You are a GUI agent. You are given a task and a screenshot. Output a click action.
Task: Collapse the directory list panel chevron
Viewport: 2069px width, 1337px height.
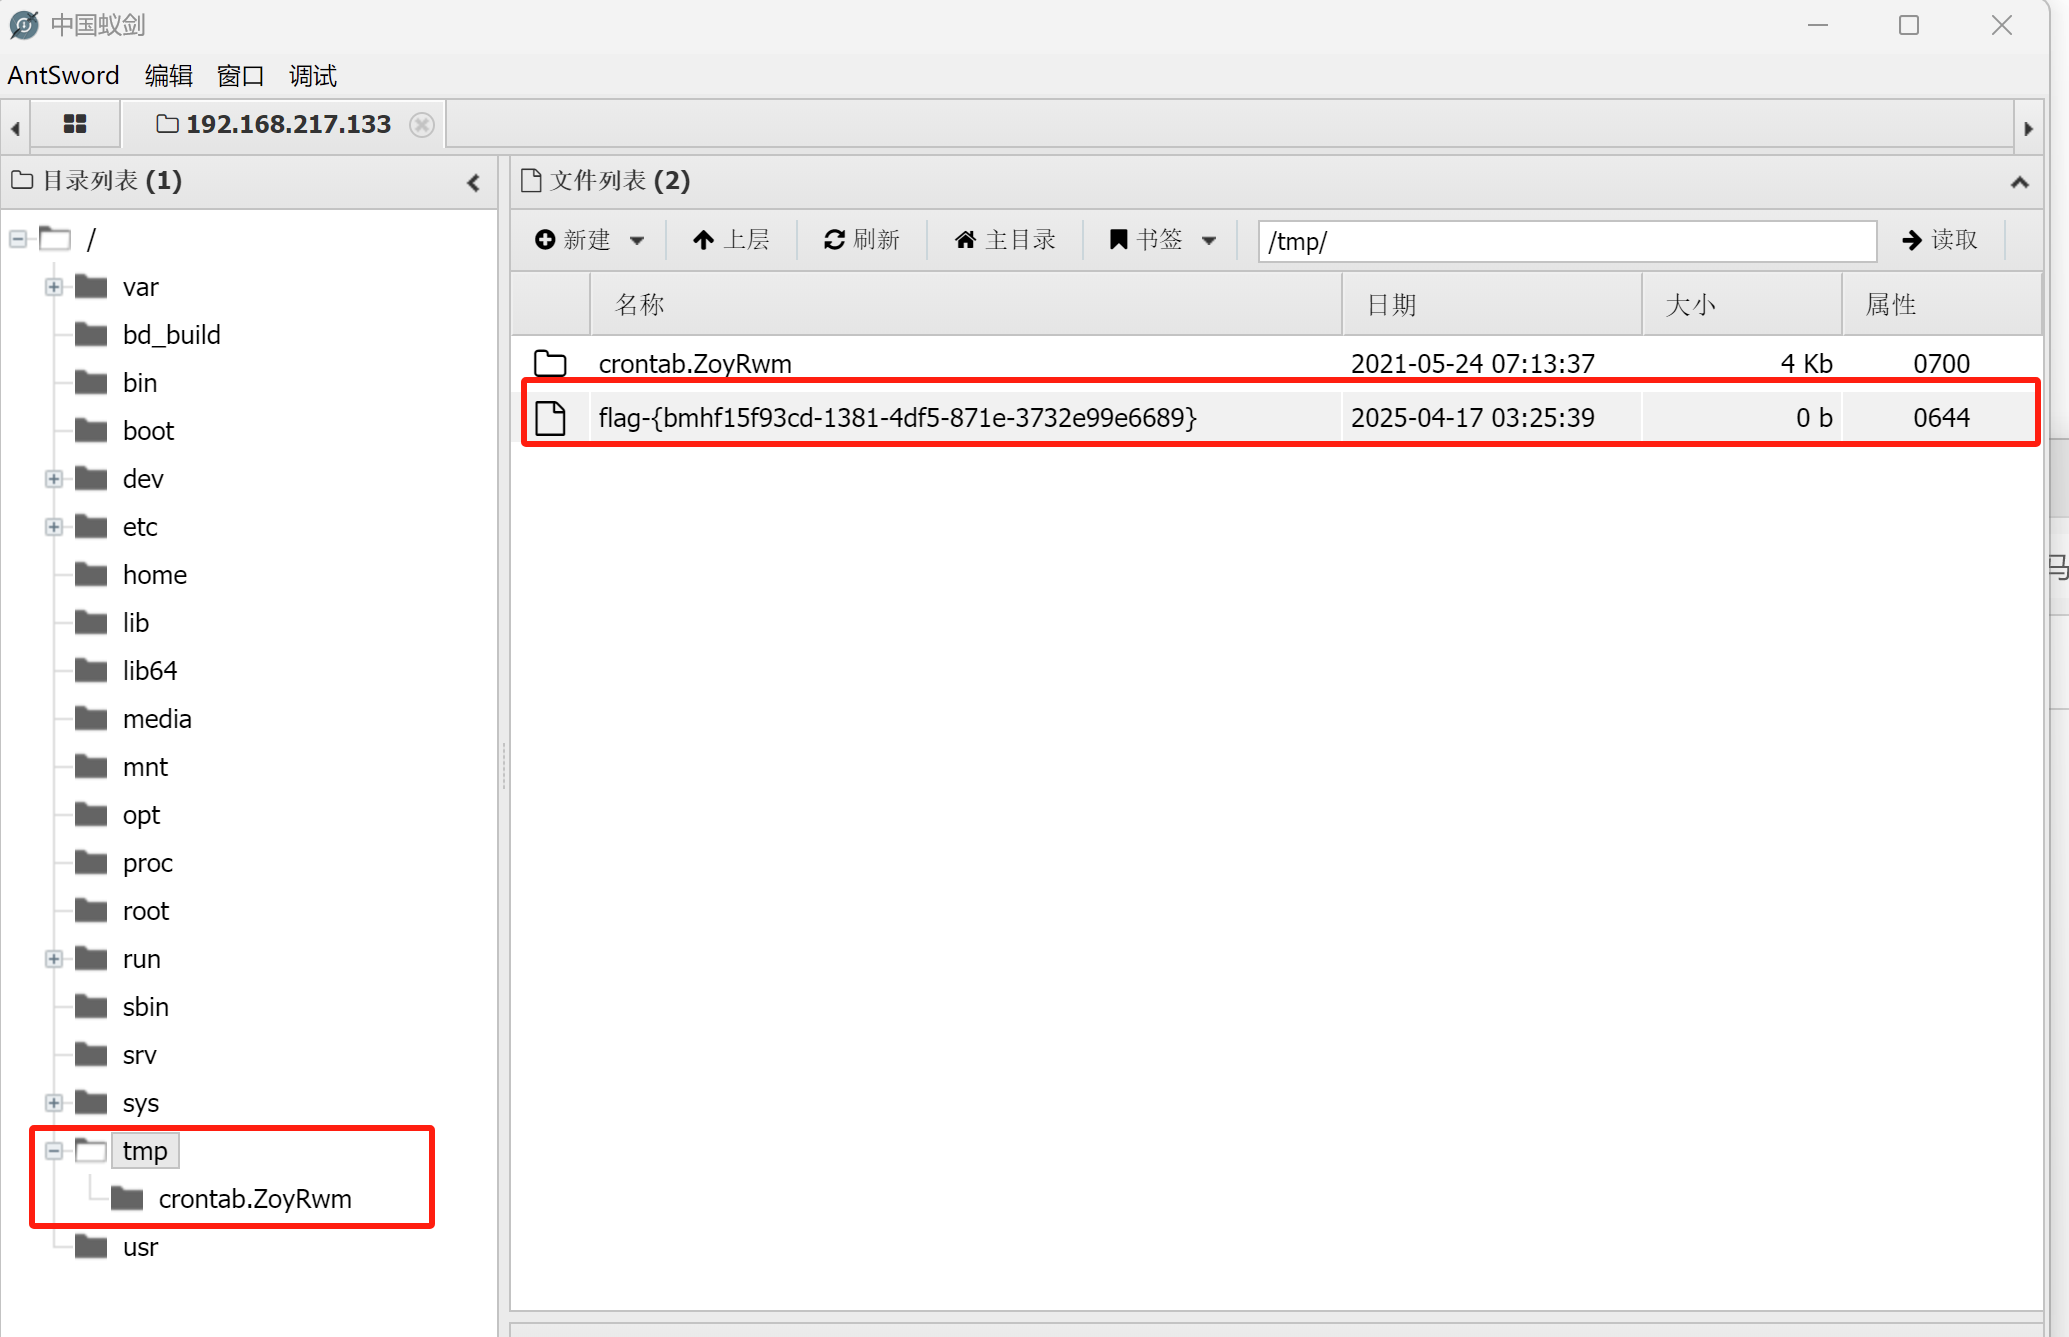tap(474, 182)
